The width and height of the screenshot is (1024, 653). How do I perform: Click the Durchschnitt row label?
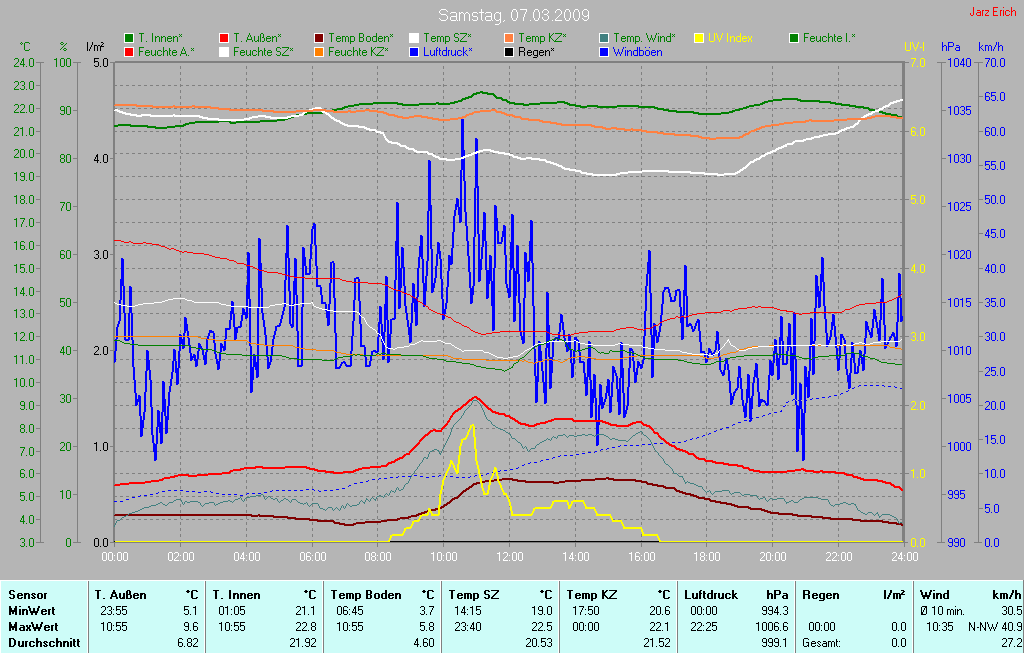44,643
